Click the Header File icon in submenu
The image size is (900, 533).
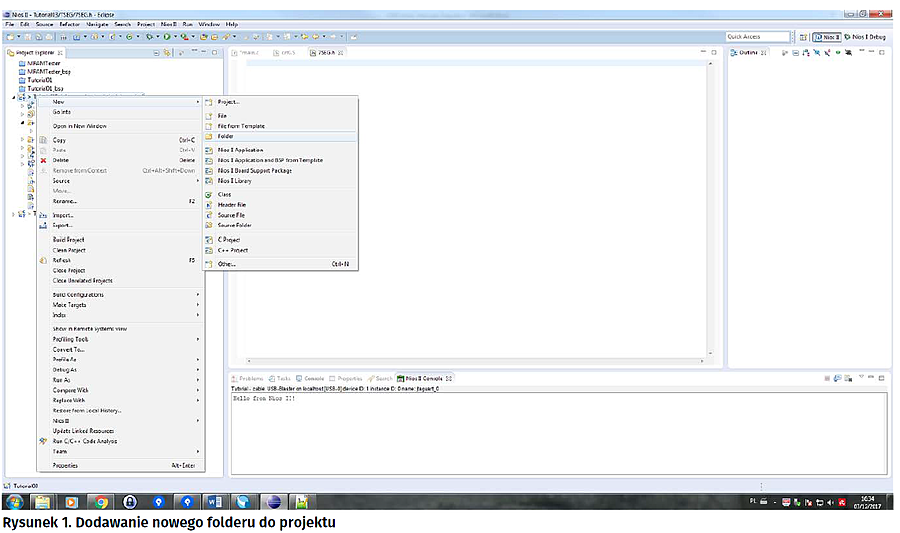coord(210,205)
